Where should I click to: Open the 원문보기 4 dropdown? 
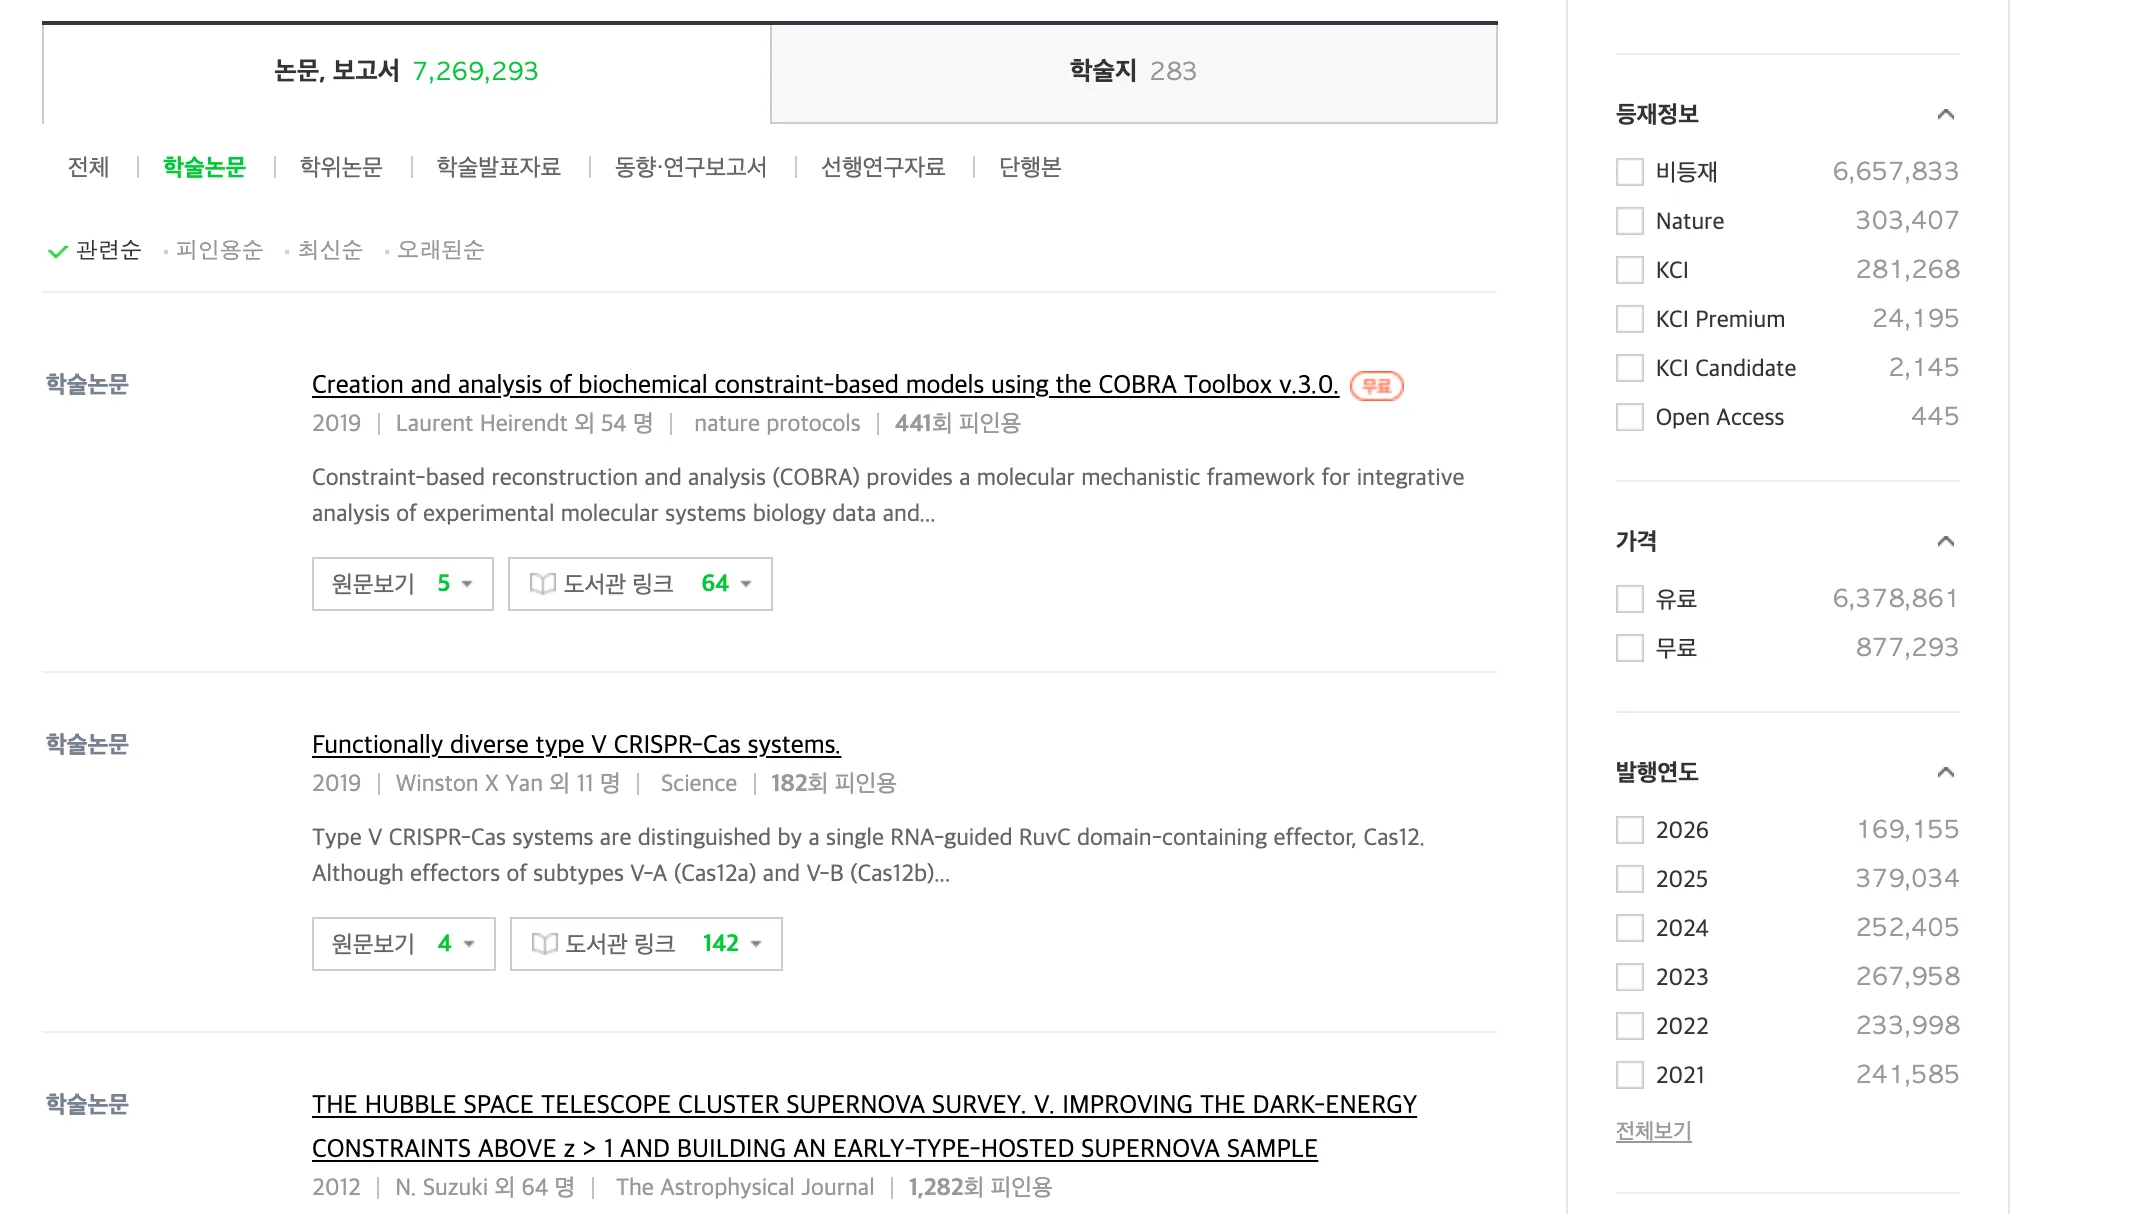404,944
